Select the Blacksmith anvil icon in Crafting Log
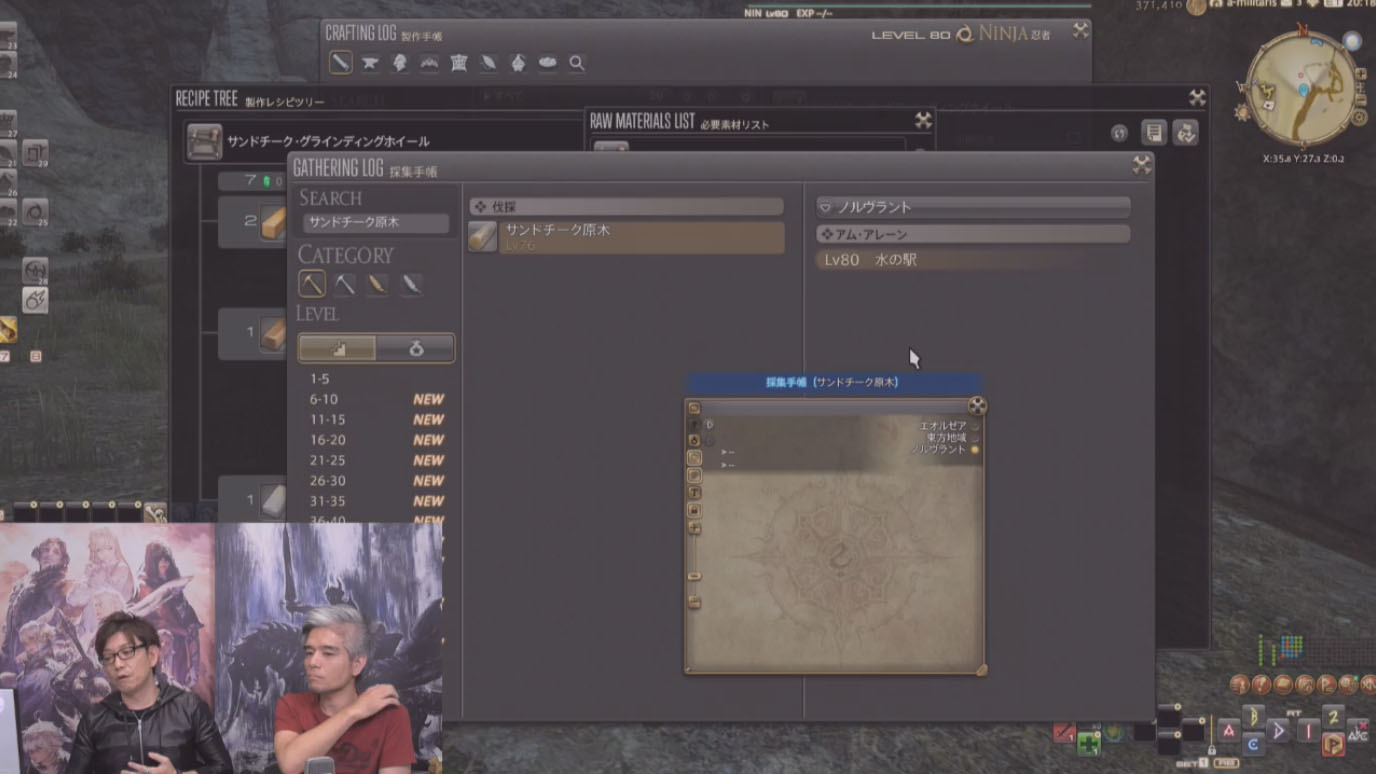 tap(370, 62)
